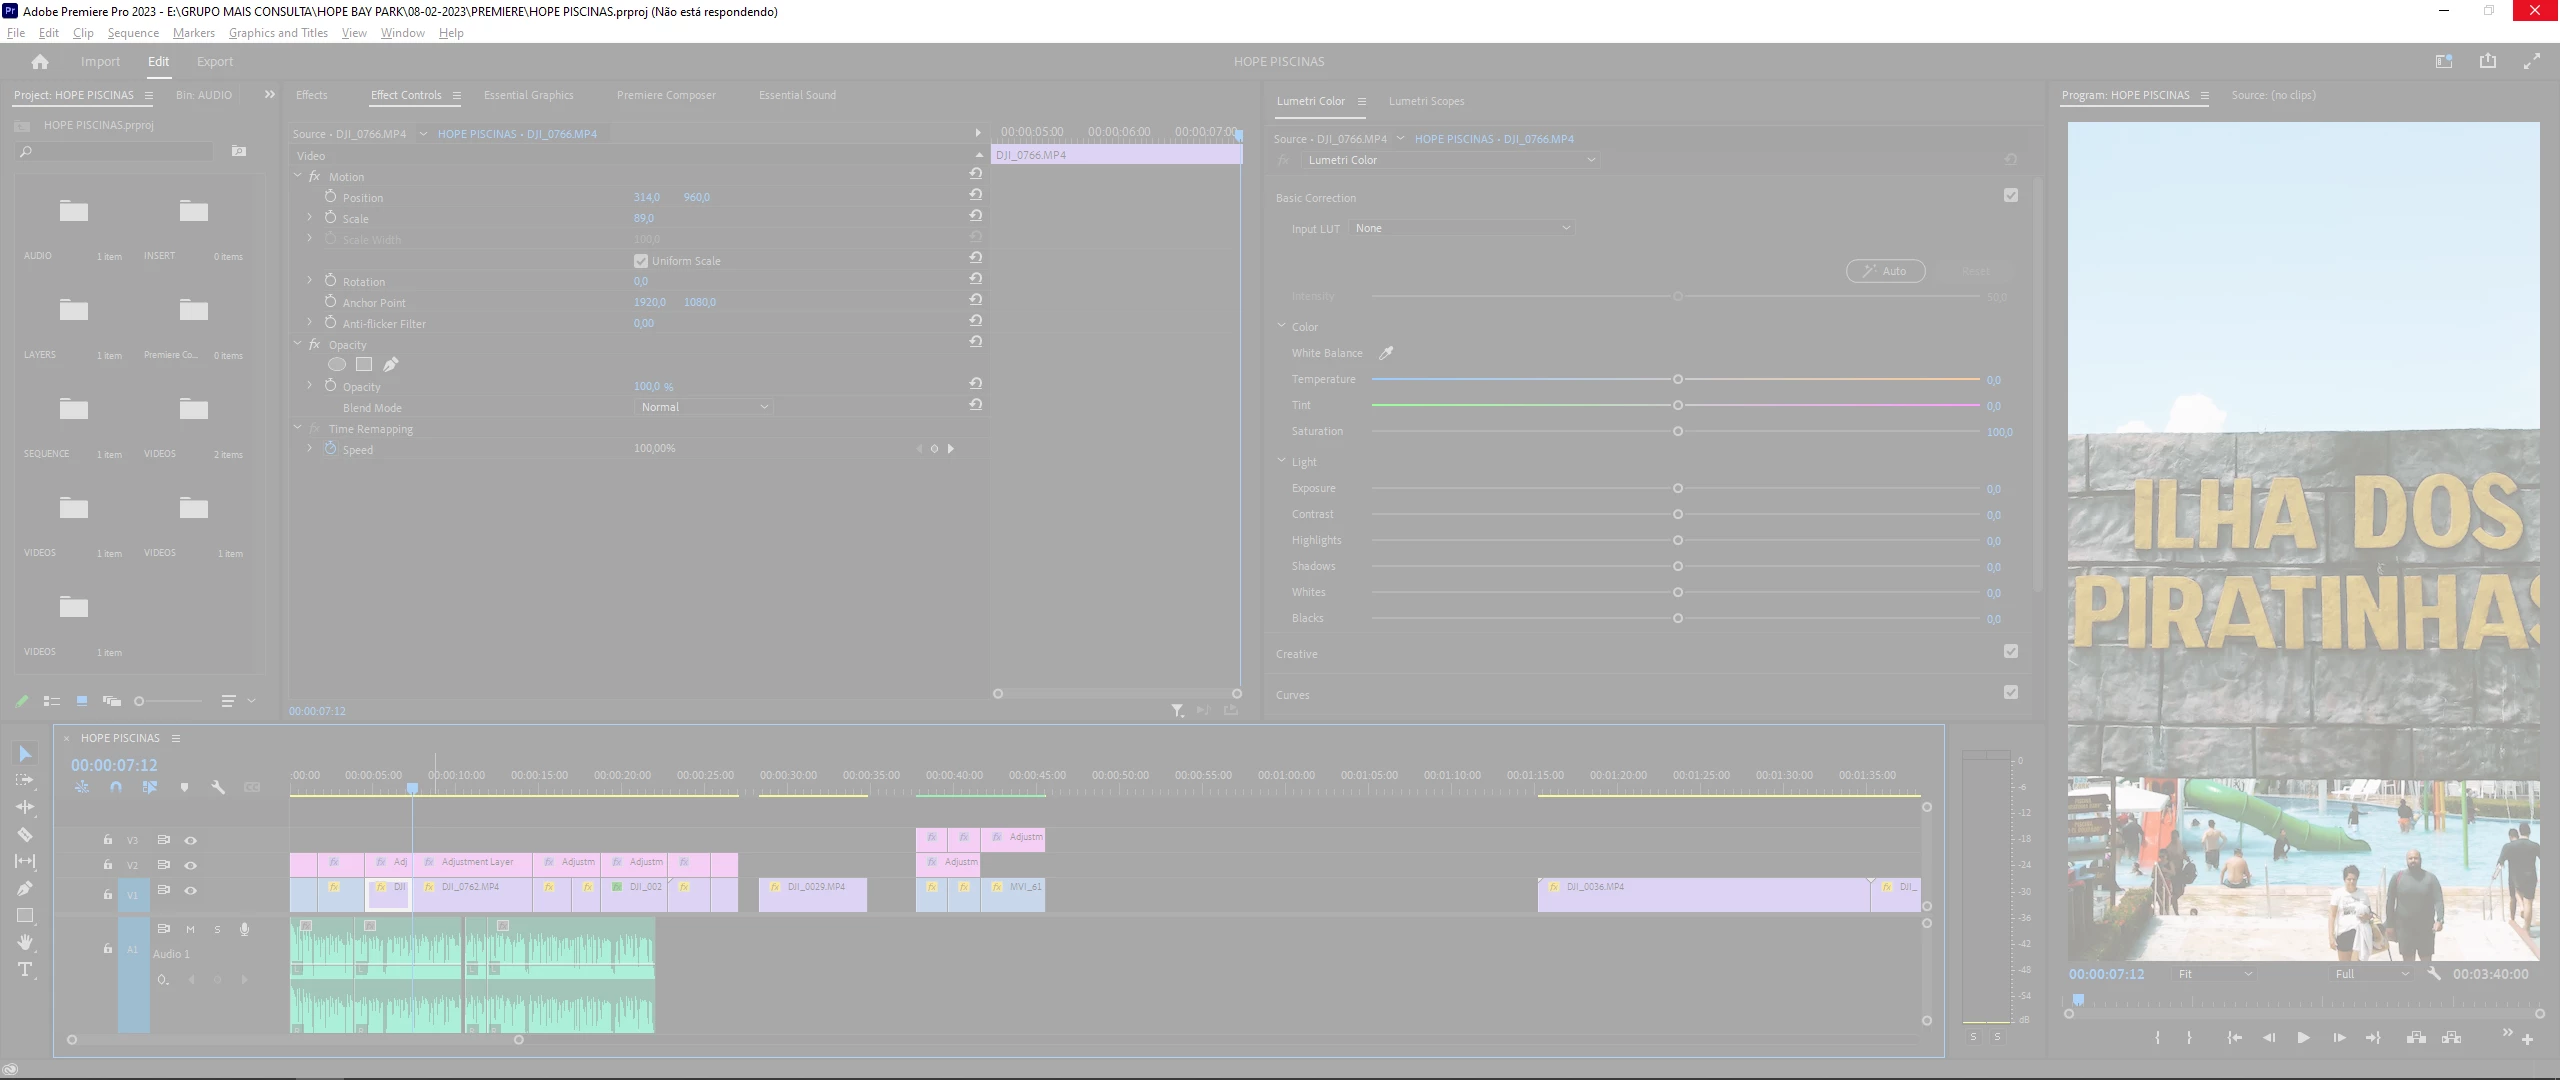This screenshot has width=2560, height=1080.
Task: Collapse the Motion effect group
Action: pyautogui.click(x=298, y=176)
